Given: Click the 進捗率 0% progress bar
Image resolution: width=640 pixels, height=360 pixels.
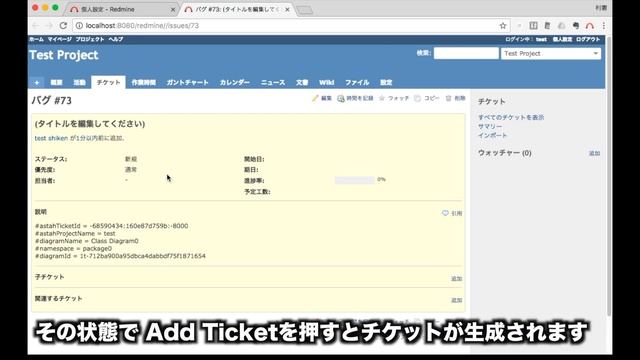Looking at the screenshot, I should [355, 180].
